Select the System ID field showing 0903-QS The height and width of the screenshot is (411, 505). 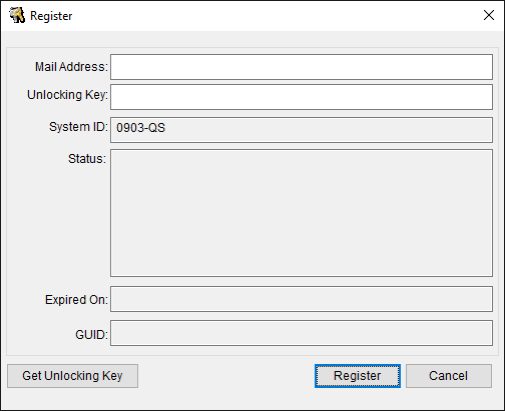pyautogui.click(x=301, y=130)
